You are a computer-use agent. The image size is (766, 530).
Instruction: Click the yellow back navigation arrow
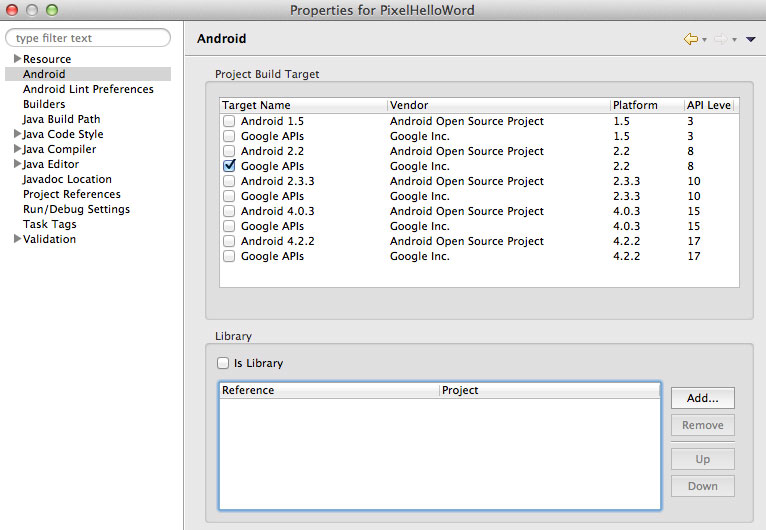coord(691,39)
